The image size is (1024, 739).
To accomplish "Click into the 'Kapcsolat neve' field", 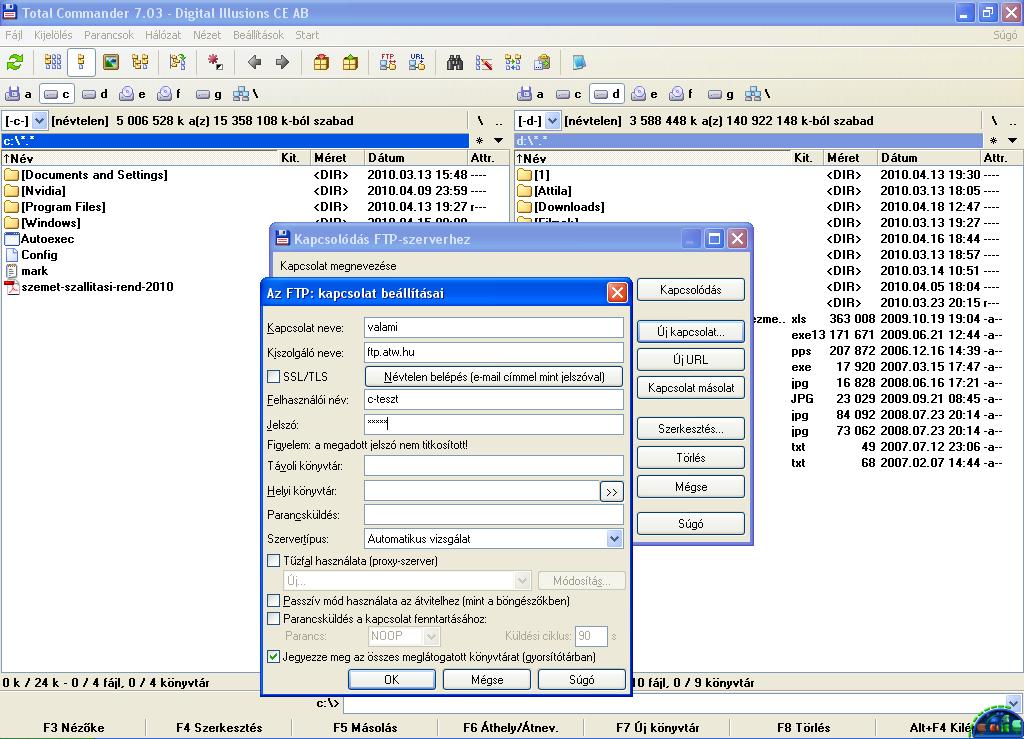I will tap(494, 327).
